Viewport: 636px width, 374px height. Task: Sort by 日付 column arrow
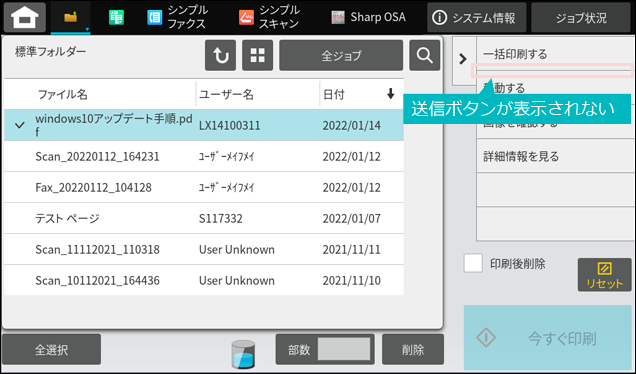pyautogui.click(x=390, y=94)
